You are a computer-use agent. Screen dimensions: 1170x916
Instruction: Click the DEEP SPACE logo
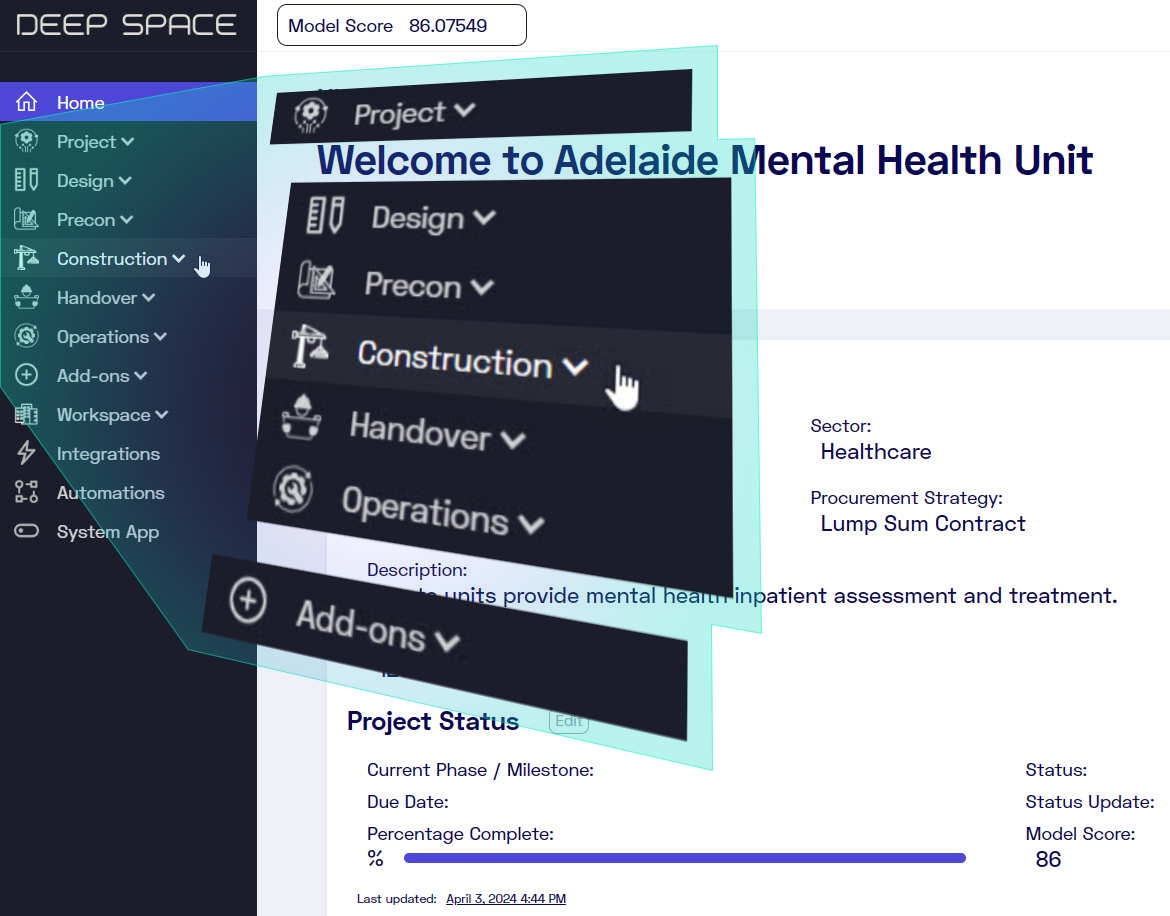(x=127, y=25)
